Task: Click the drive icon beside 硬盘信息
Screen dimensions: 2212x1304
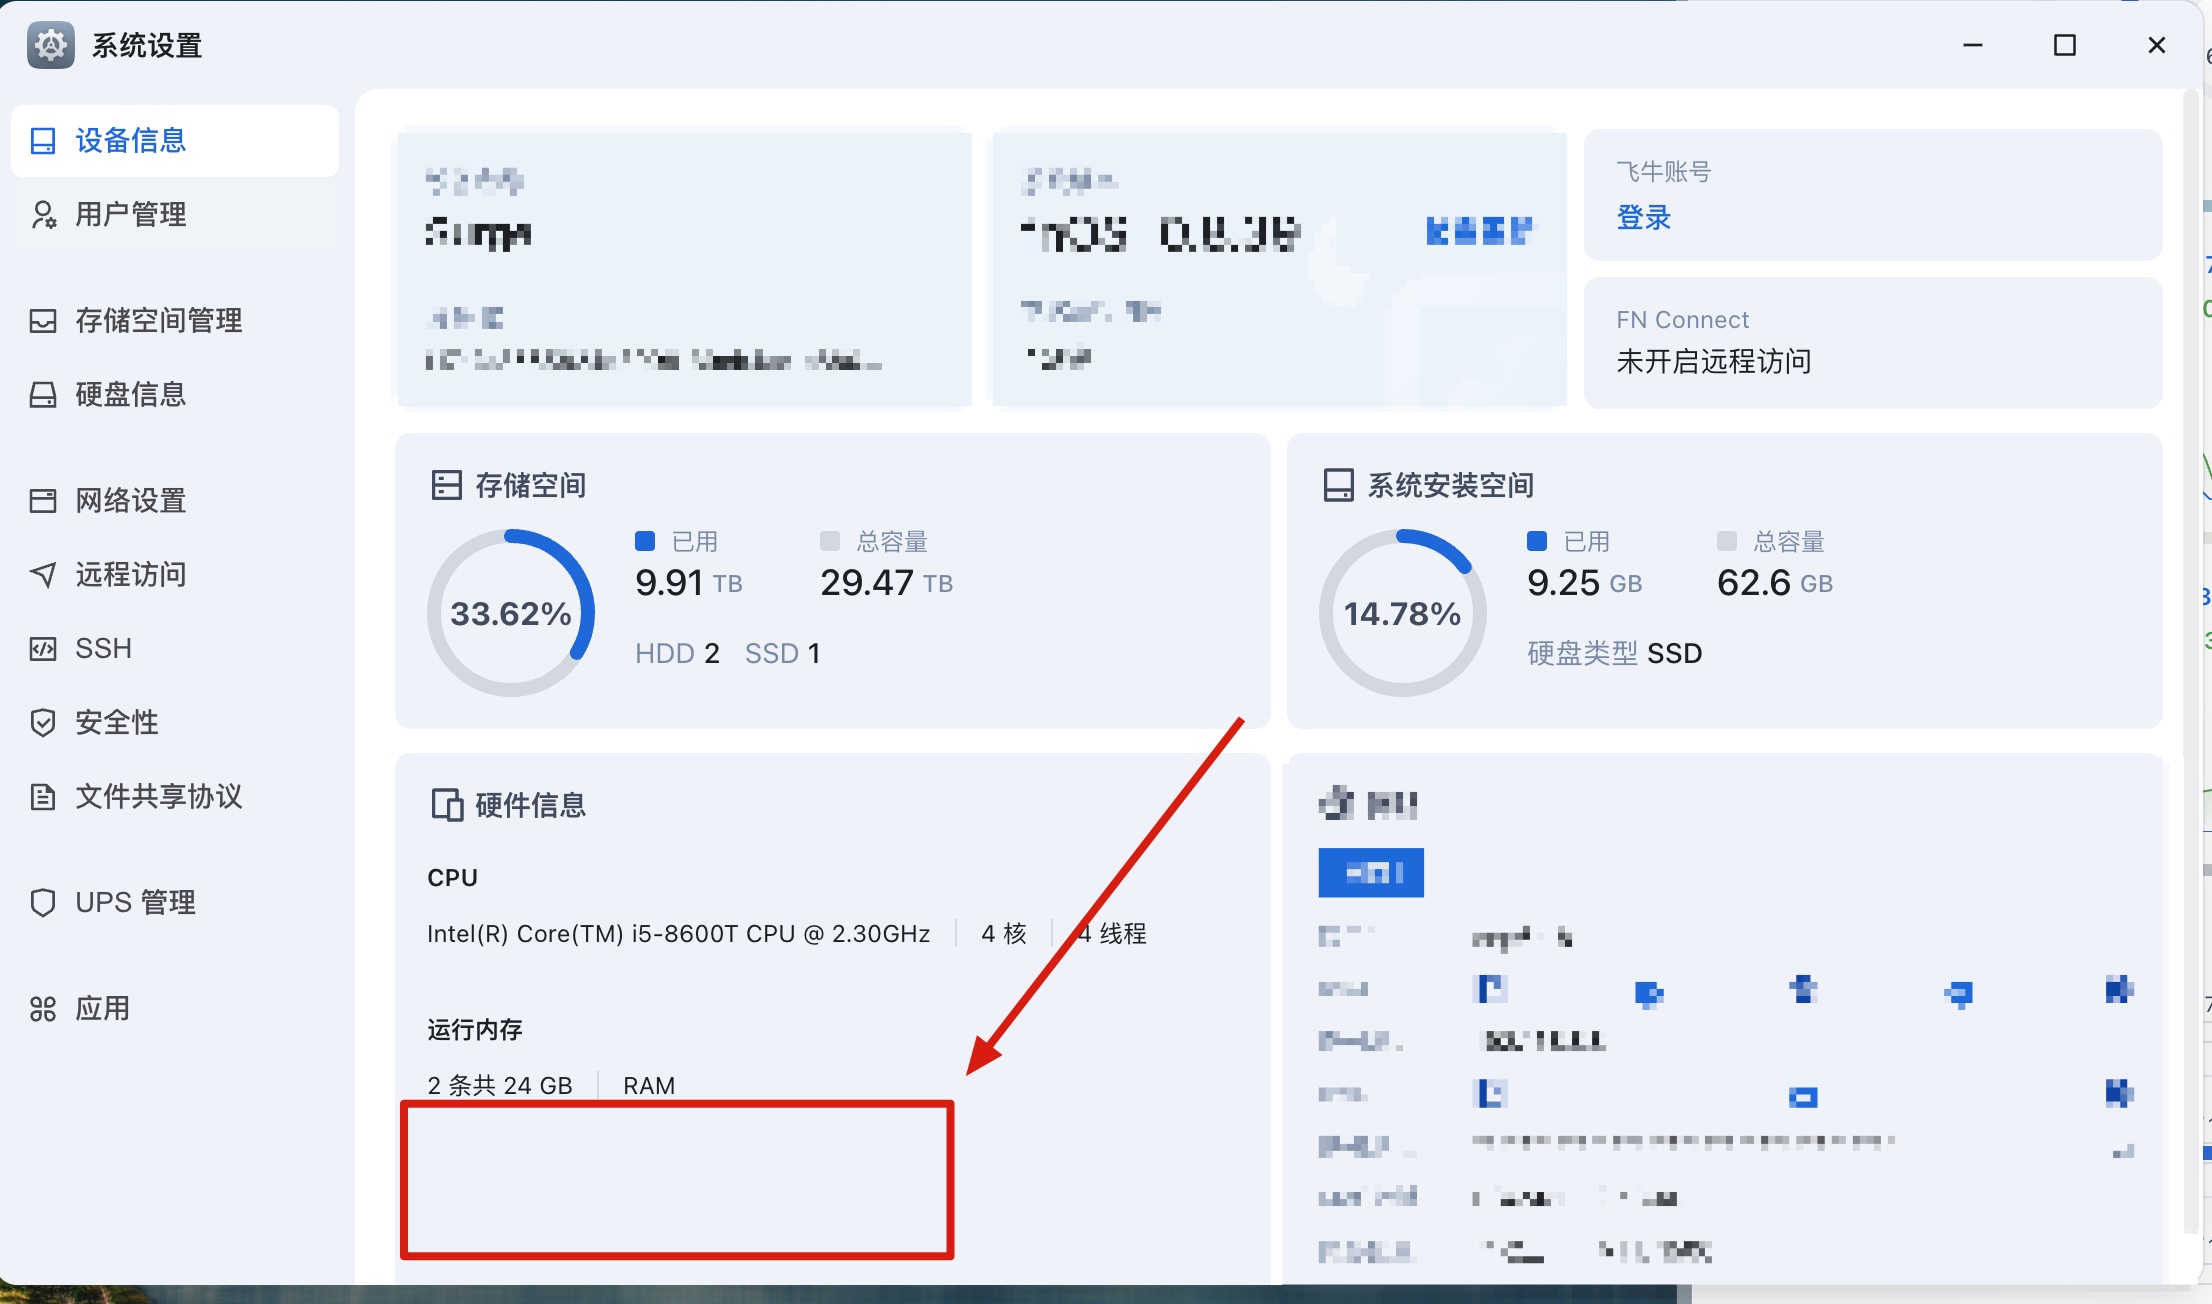Action: (43, 395)
